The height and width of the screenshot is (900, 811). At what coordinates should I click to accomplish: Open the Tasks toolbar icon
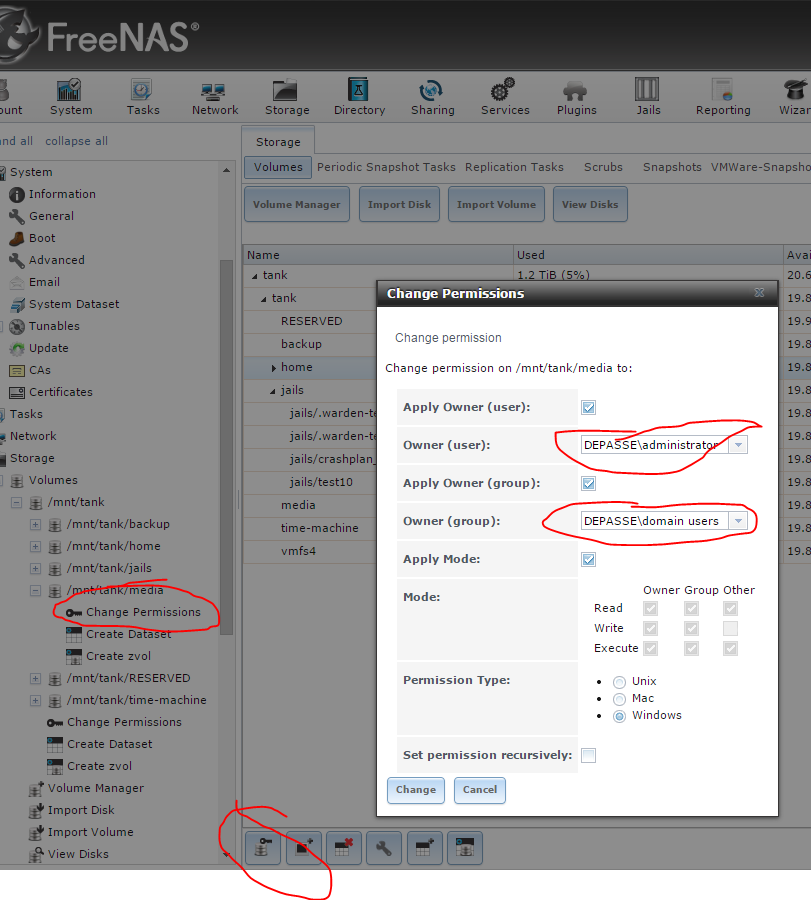pos(142,96)
